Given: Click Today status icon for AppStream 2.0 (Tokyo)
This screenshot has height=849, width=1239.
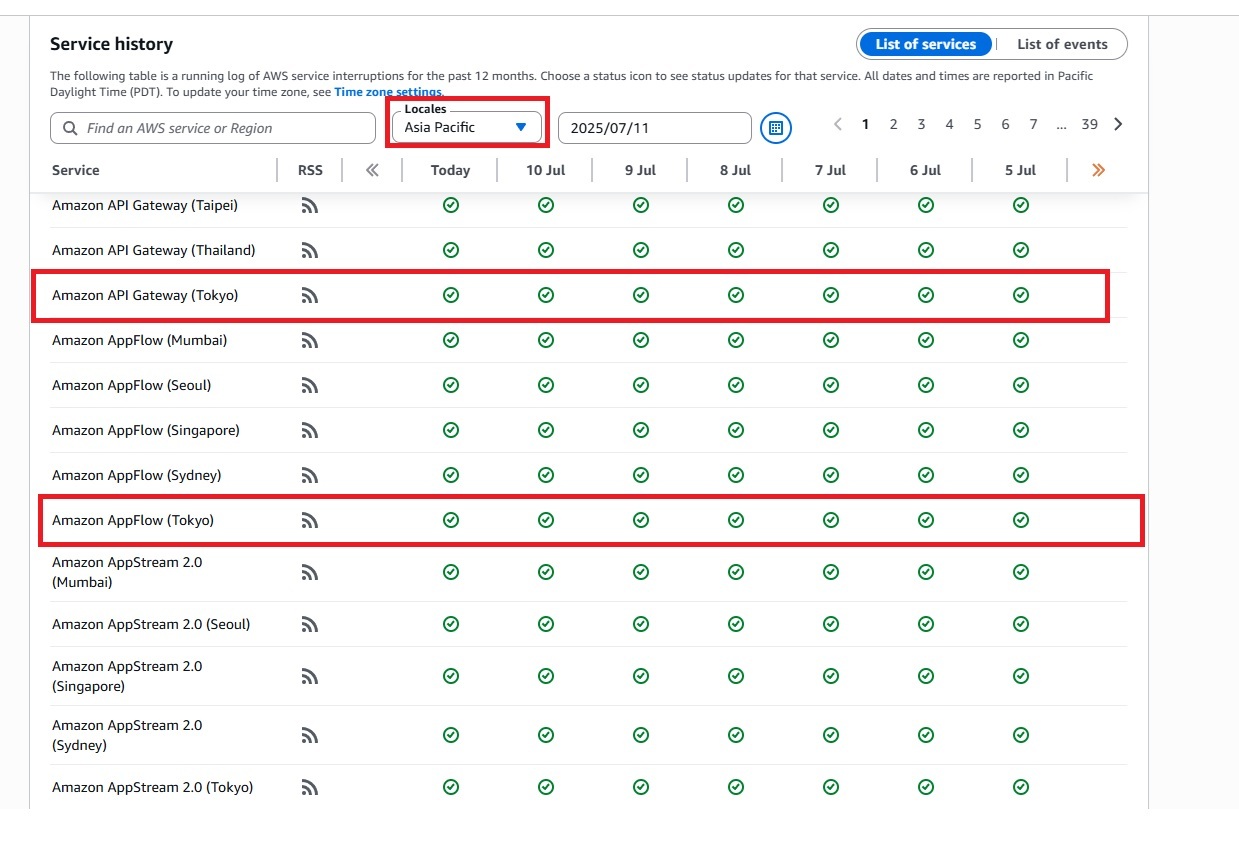Looking at the screenshot, I should click(451, 787).
